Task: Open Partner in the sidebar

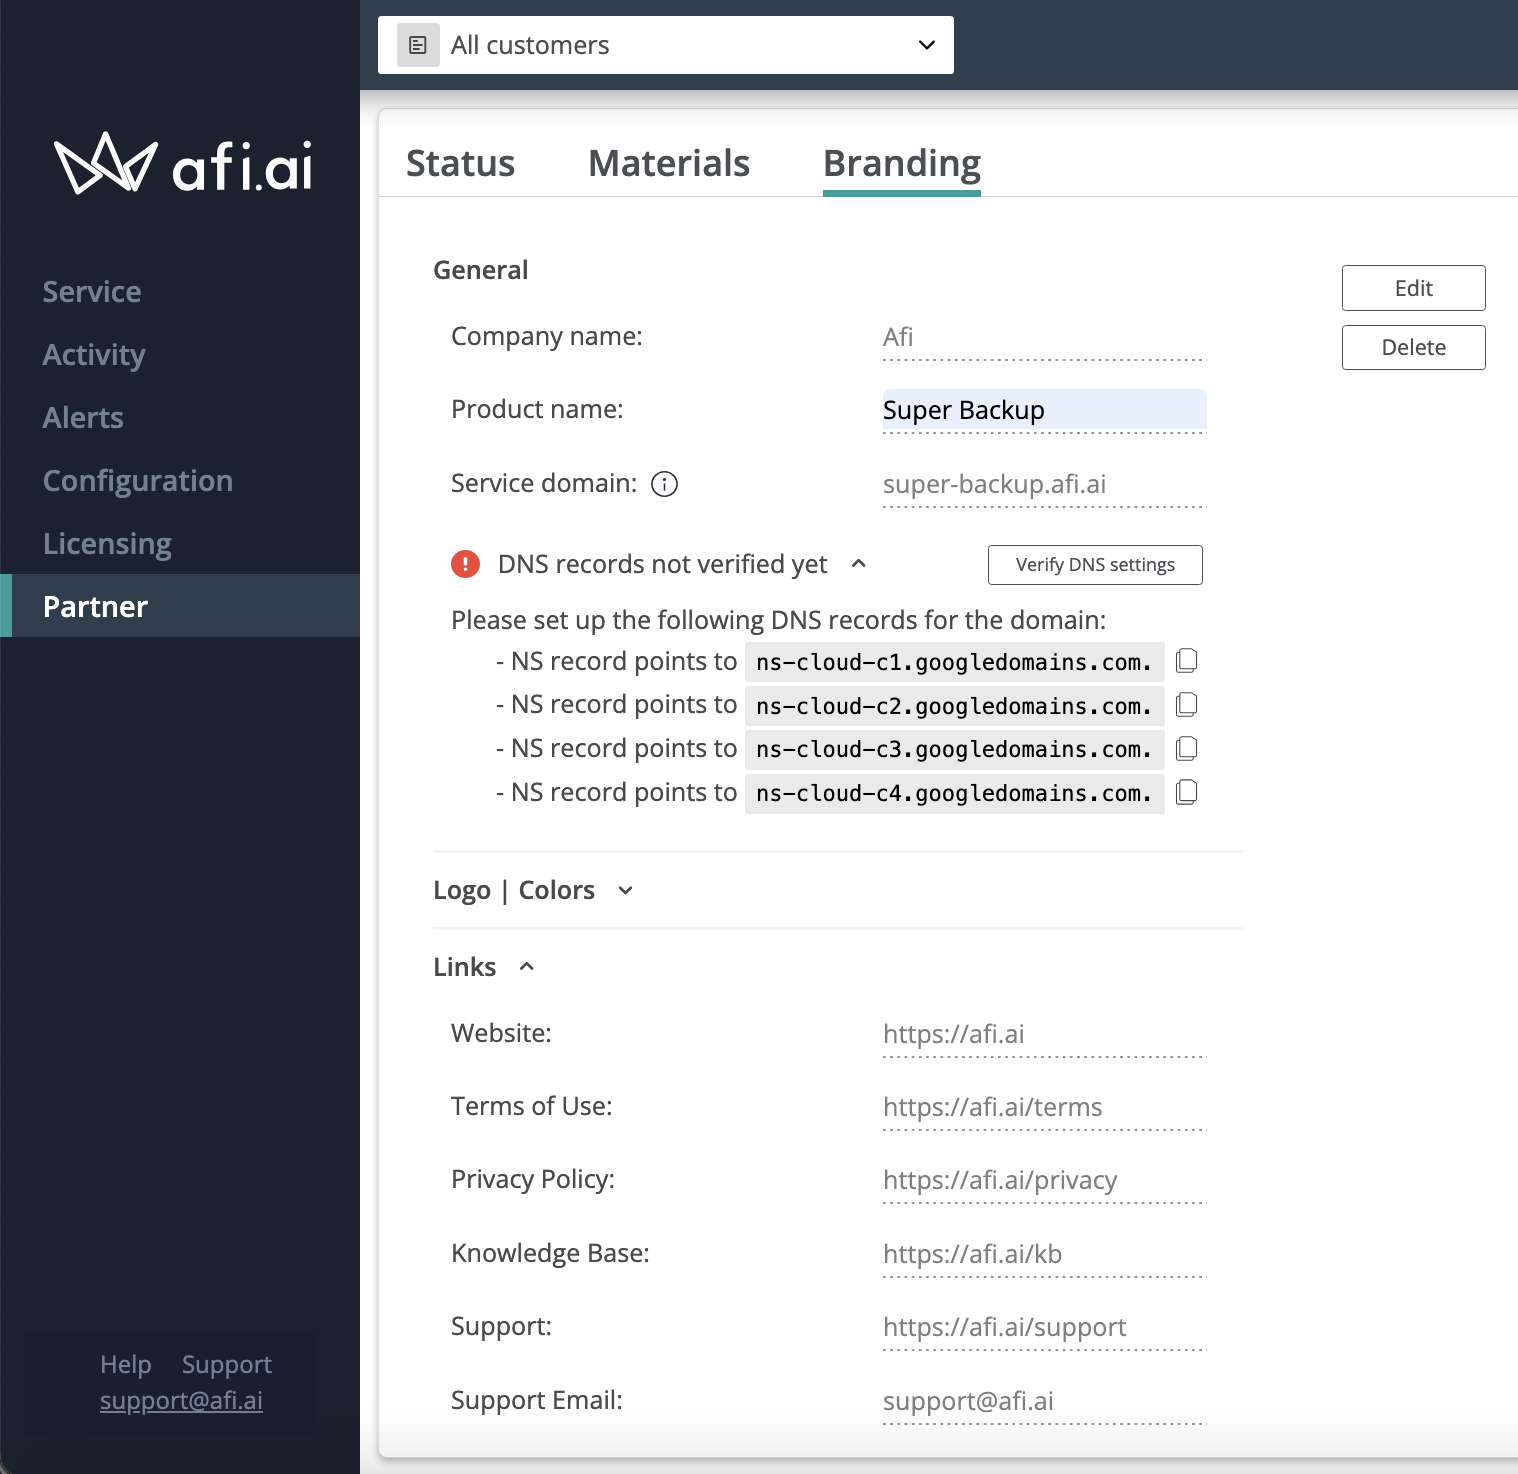Action: click(180, 606)
